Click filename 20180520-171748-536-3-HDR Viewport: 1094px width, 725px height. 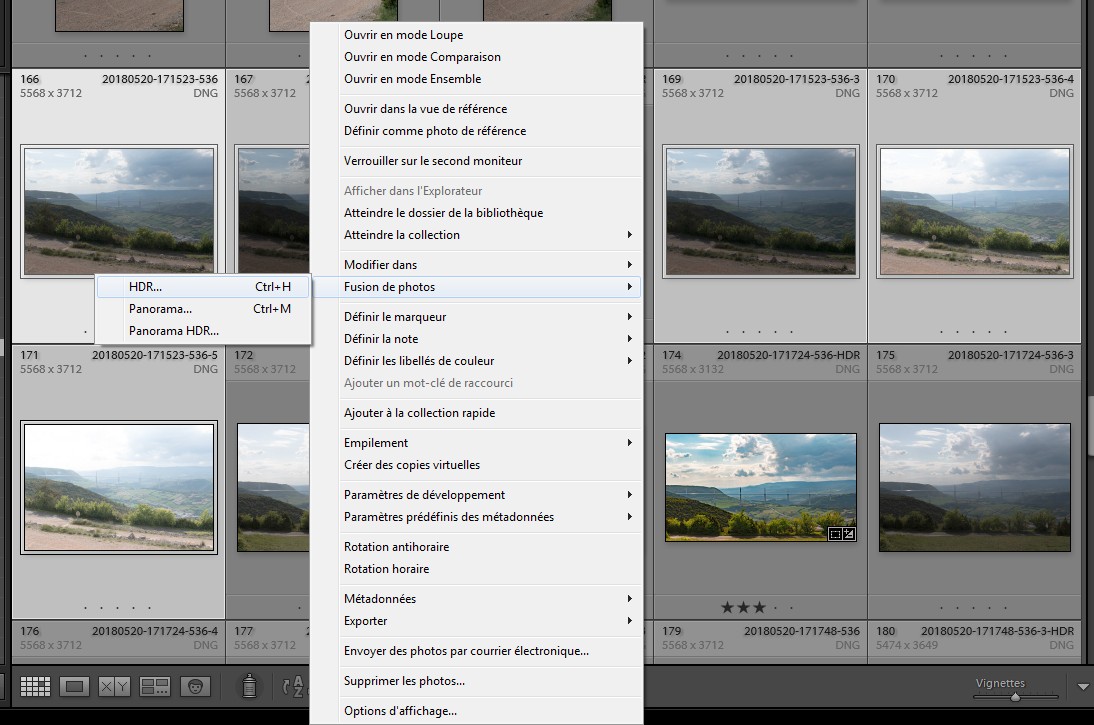998,631
